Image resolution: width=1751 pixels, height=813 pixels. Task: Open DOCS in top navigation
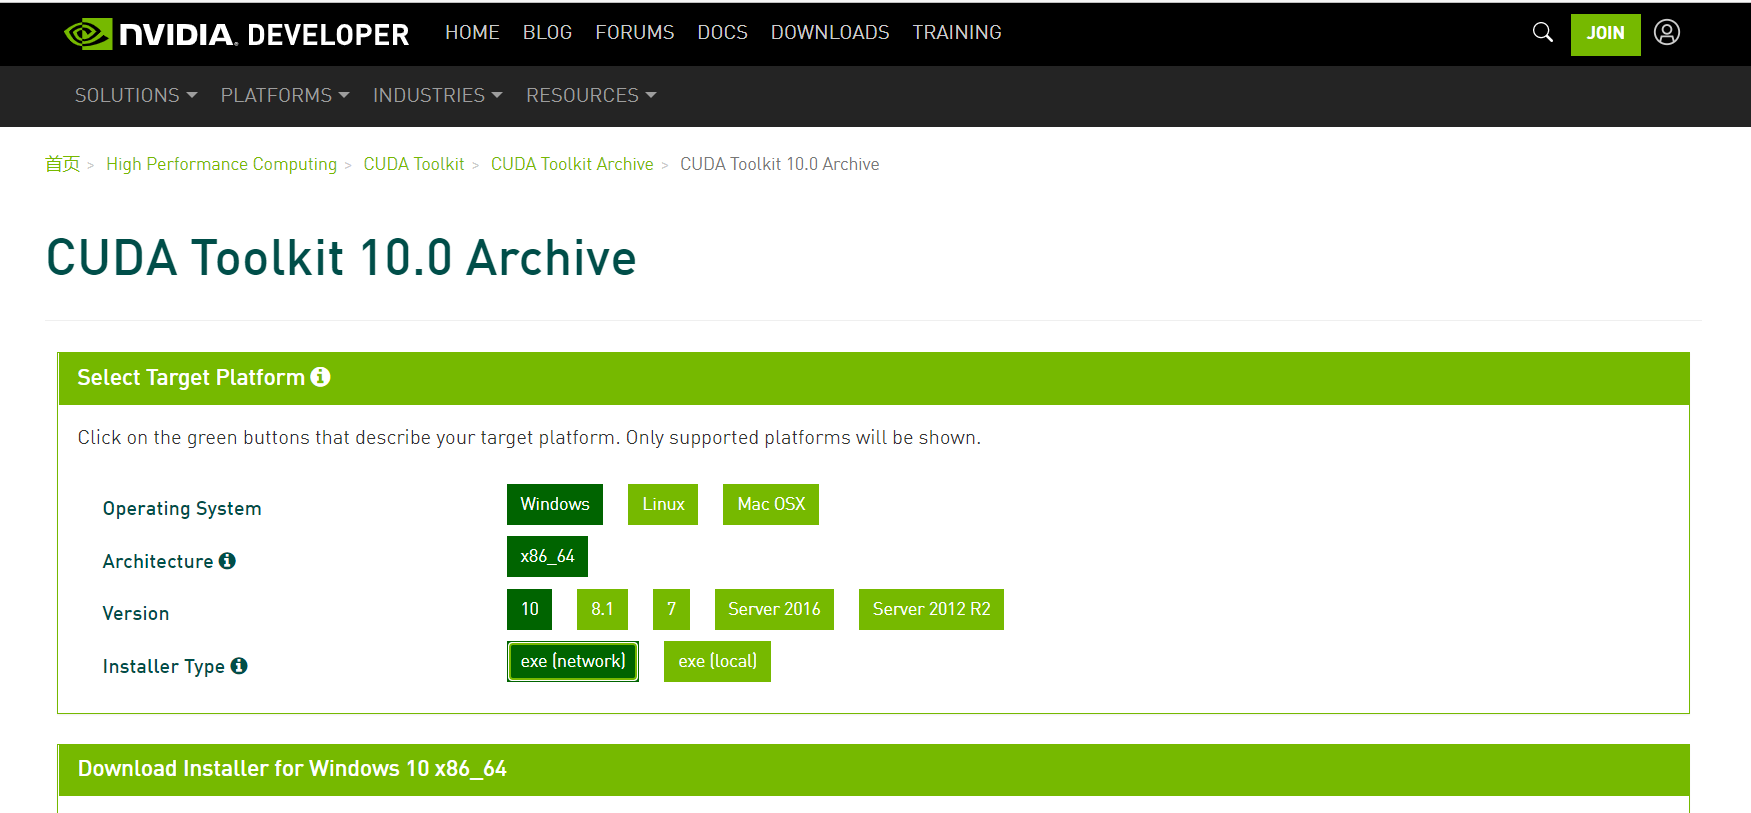pyautogui.click(x=722, y=33)
